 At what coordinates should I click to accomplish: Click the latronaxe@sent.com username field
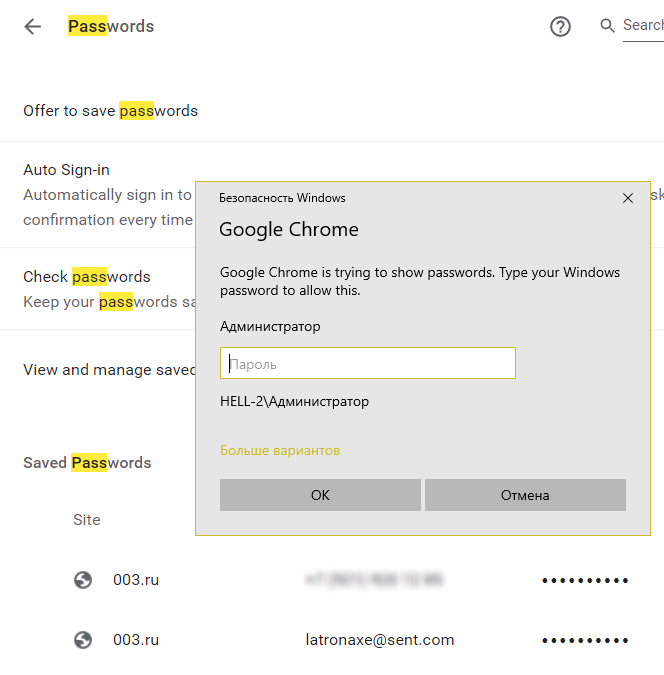coord(380,640)
